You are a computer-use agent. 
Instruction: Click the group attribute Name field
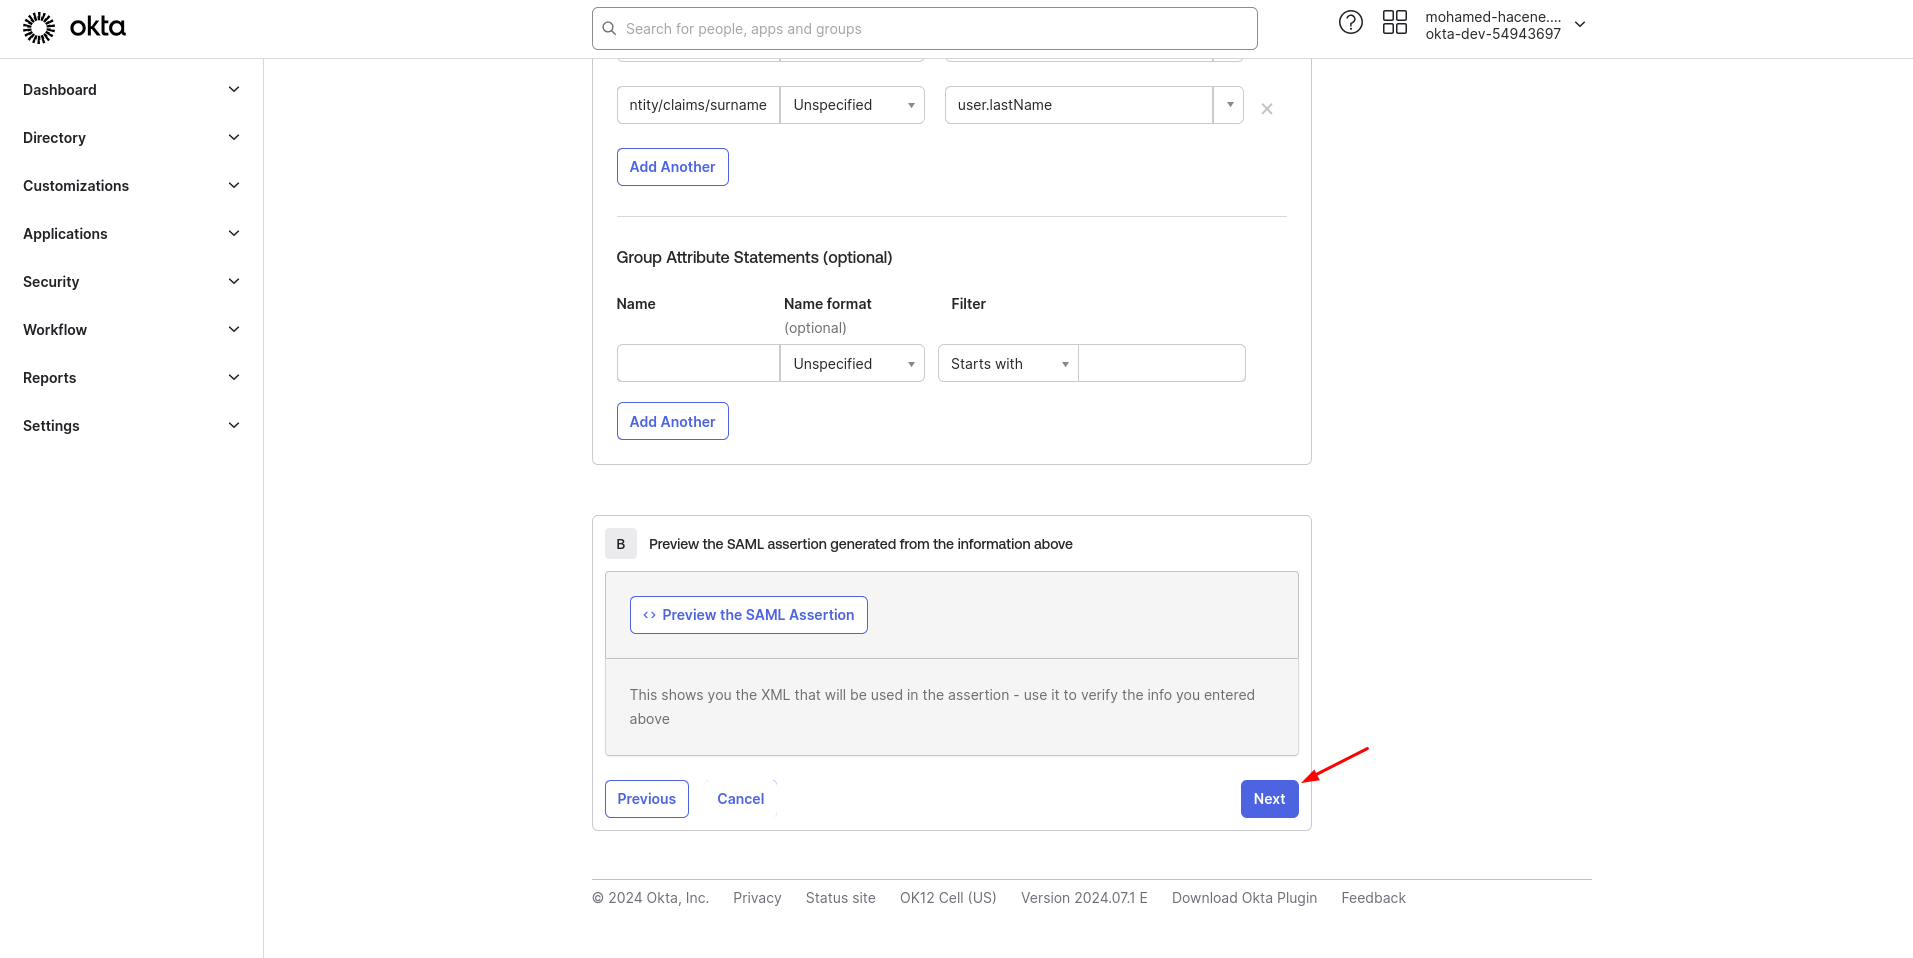tap(698, 364)
